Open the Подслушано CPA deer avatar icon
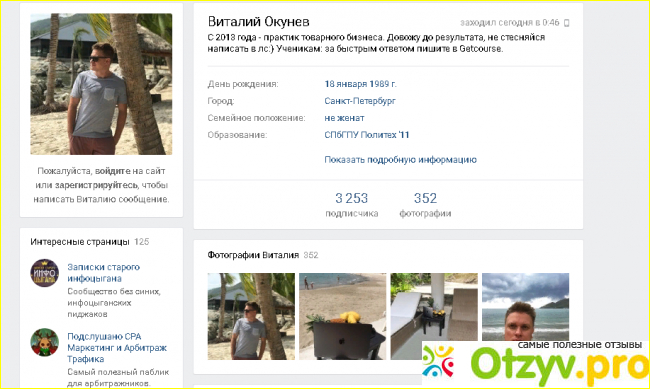The image size is (650, 389). [x=45, y=342]
